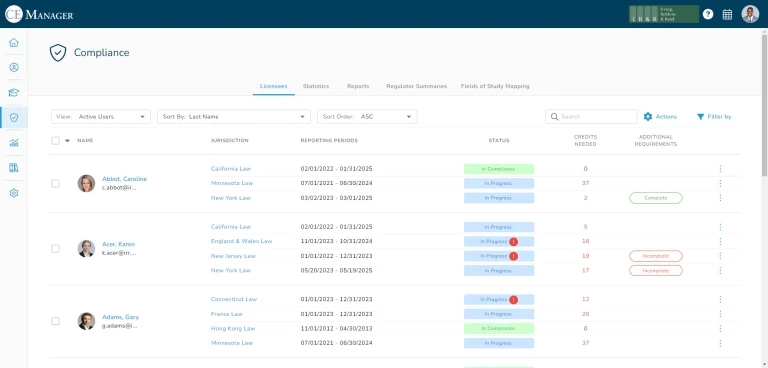Image resolution: width=768 pixels, height=368 pixels.
Task: Click Caroline Abbot's photo thumbnail
Action: coord(86,183)
